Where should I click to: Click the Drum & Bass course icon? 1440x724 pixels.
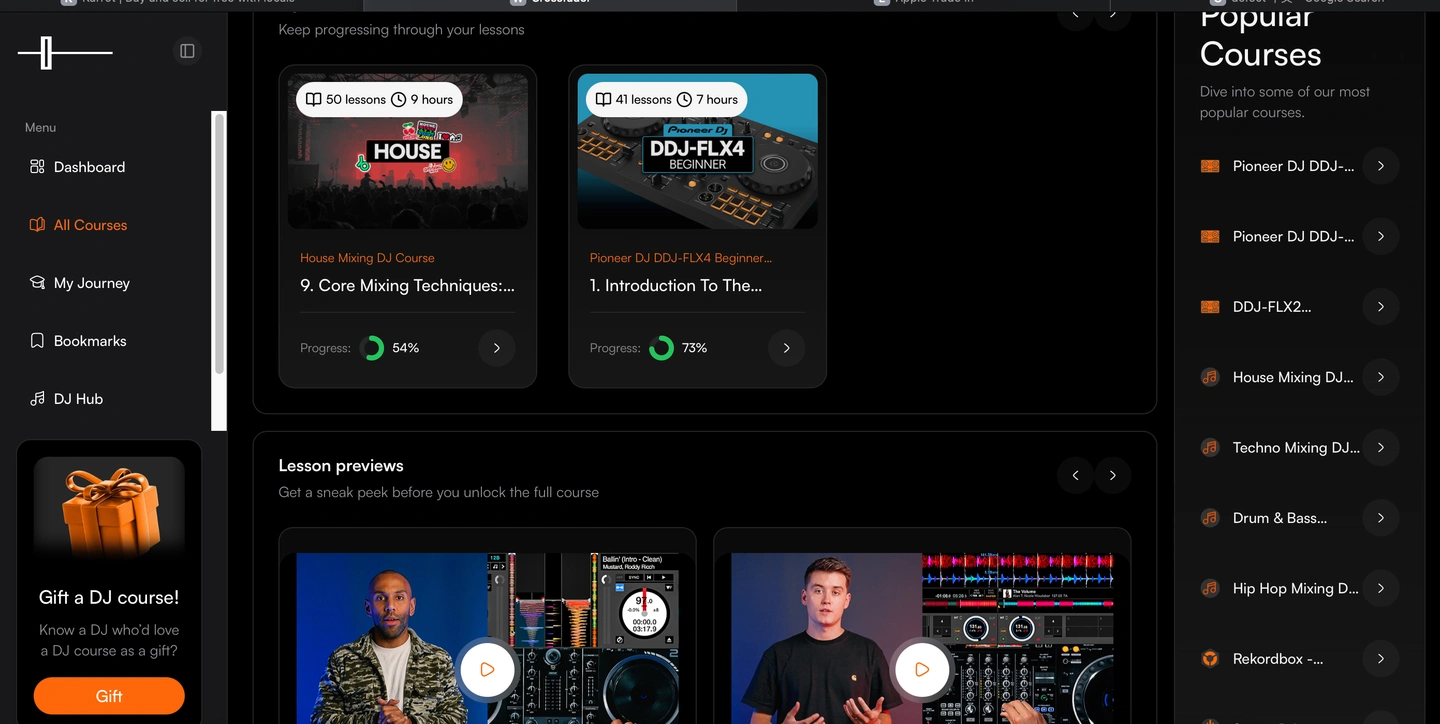point(1210,518)
